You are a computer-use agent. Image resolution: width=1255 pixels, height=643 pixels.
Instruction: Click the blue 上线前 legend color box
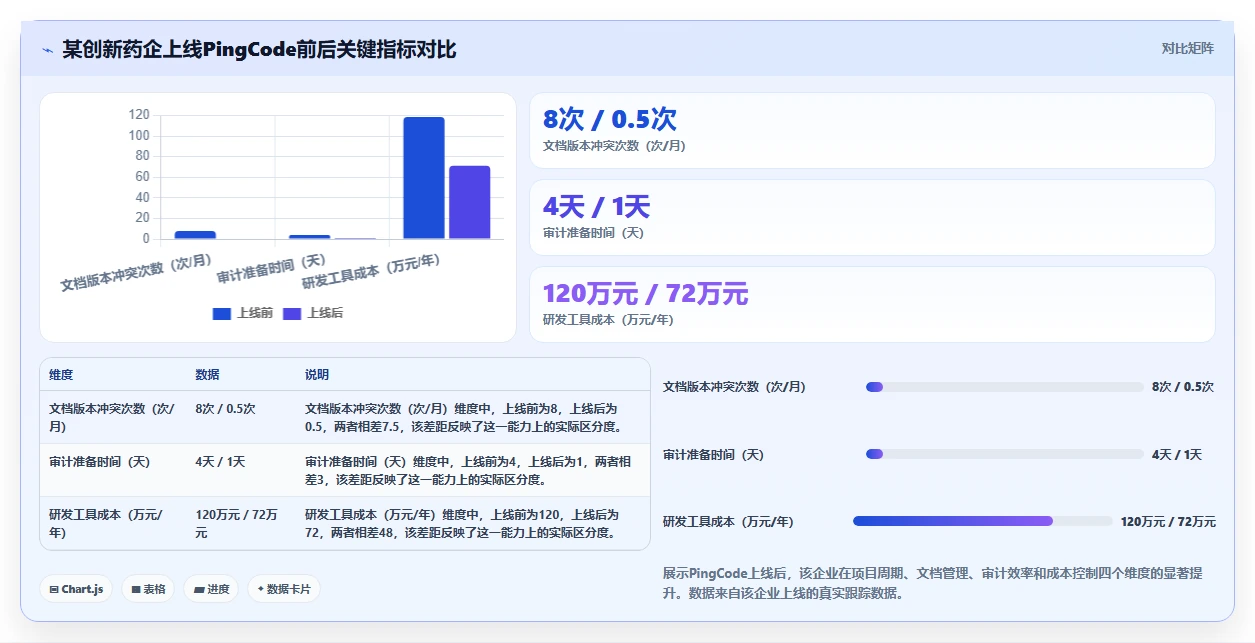pyautogui.click(x=222, y=313)
